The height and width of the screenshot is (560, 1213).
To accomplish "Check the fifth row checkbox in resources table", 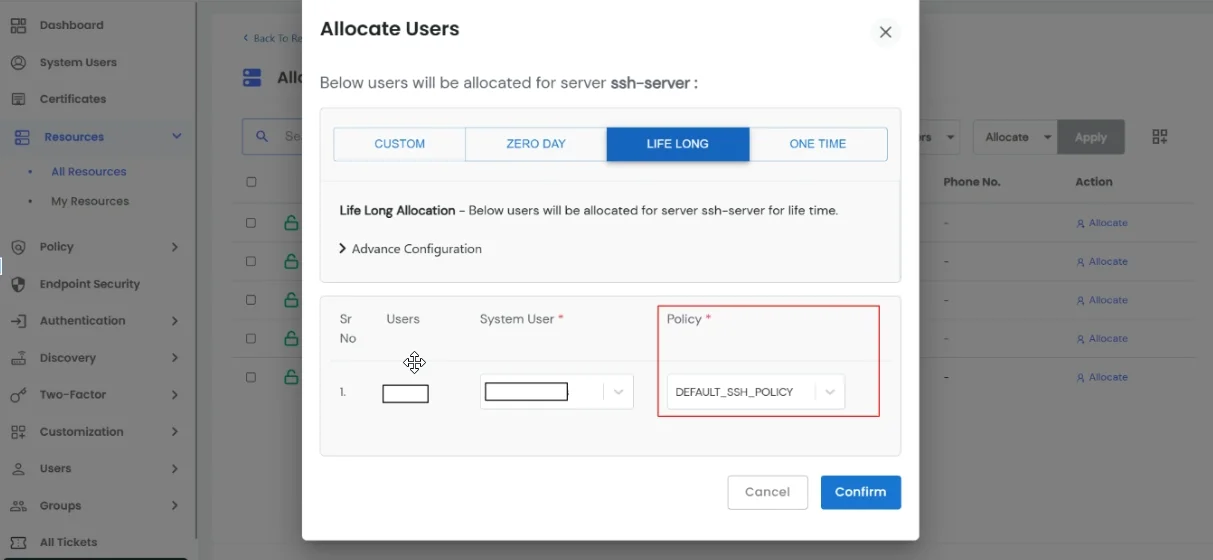I will (251, 377).
